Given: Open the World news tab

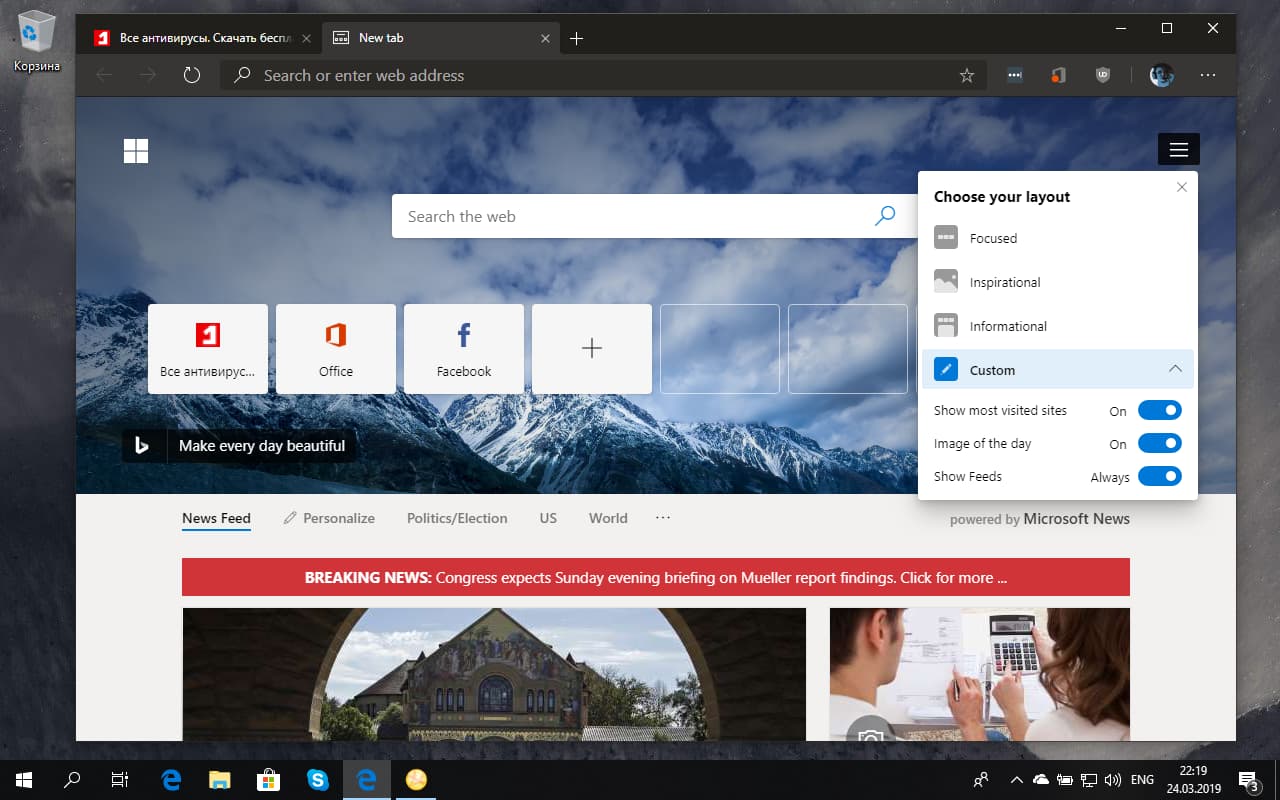Looking at the screenshot, I should click(x=608, y=518).
